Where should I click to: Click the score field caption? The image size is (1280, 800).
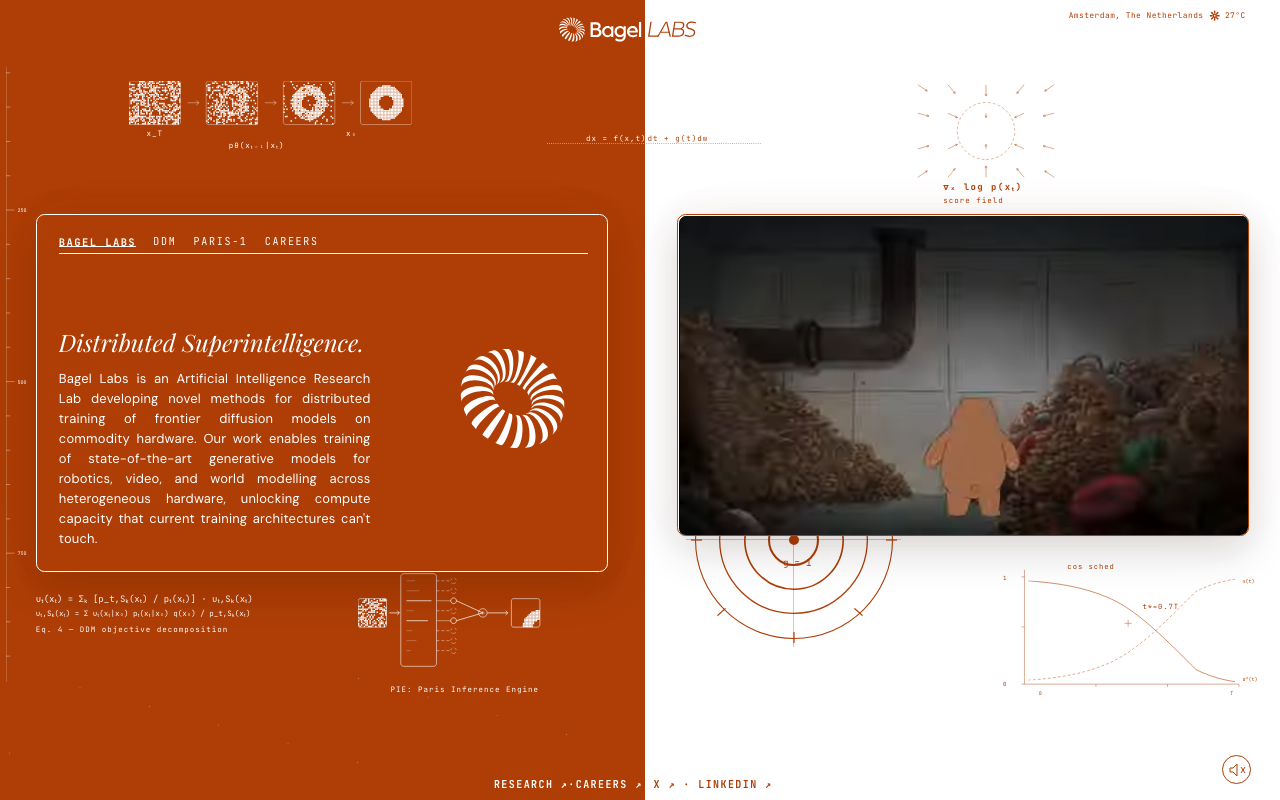point(973,200)
